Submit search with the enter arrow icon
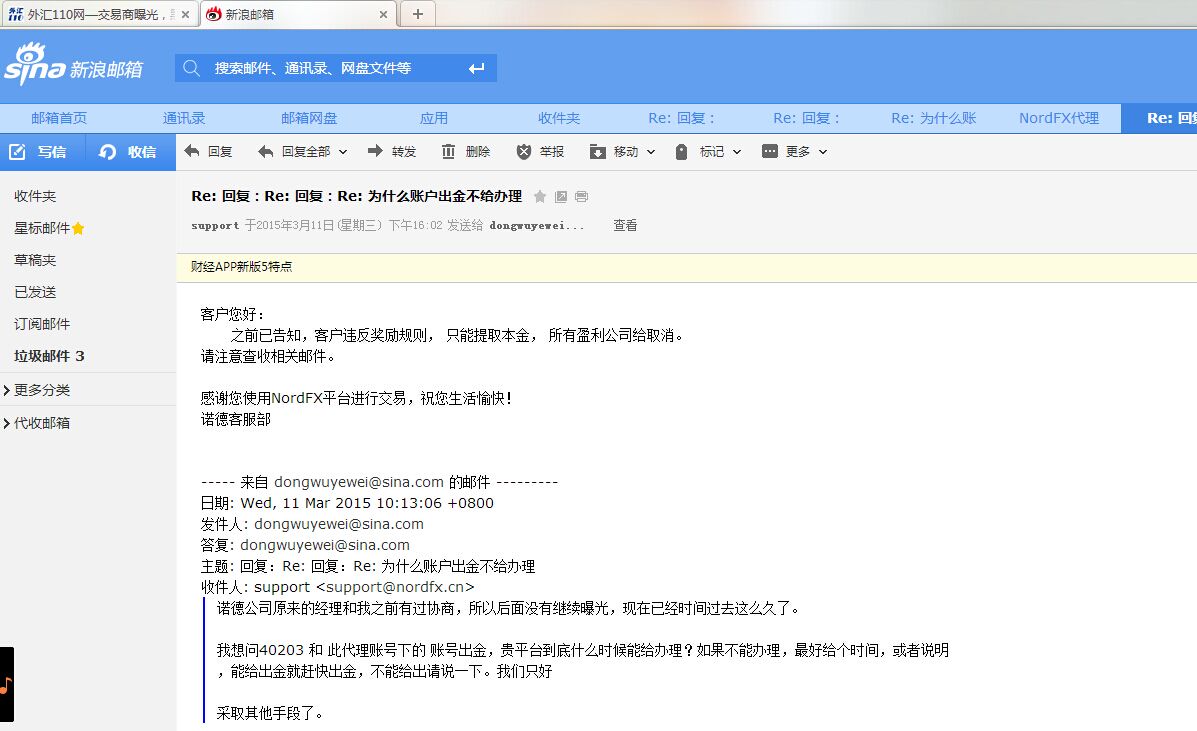The height and width of the screenshot is (731, 1197). [476, 69]
